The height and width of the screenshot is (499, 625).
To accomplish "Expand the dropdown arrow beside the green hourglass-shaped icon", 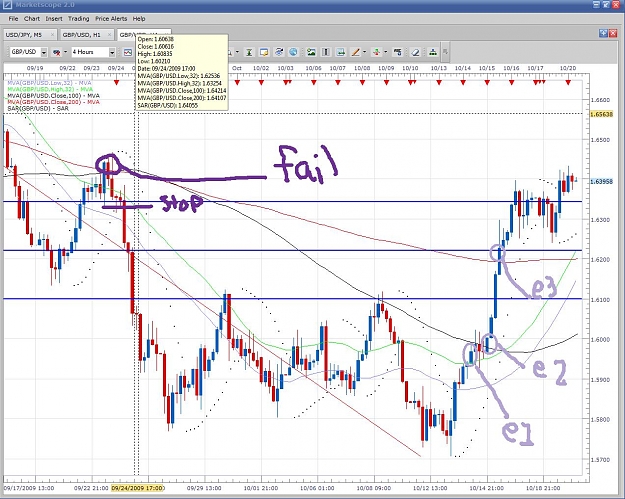I will 238,52.
